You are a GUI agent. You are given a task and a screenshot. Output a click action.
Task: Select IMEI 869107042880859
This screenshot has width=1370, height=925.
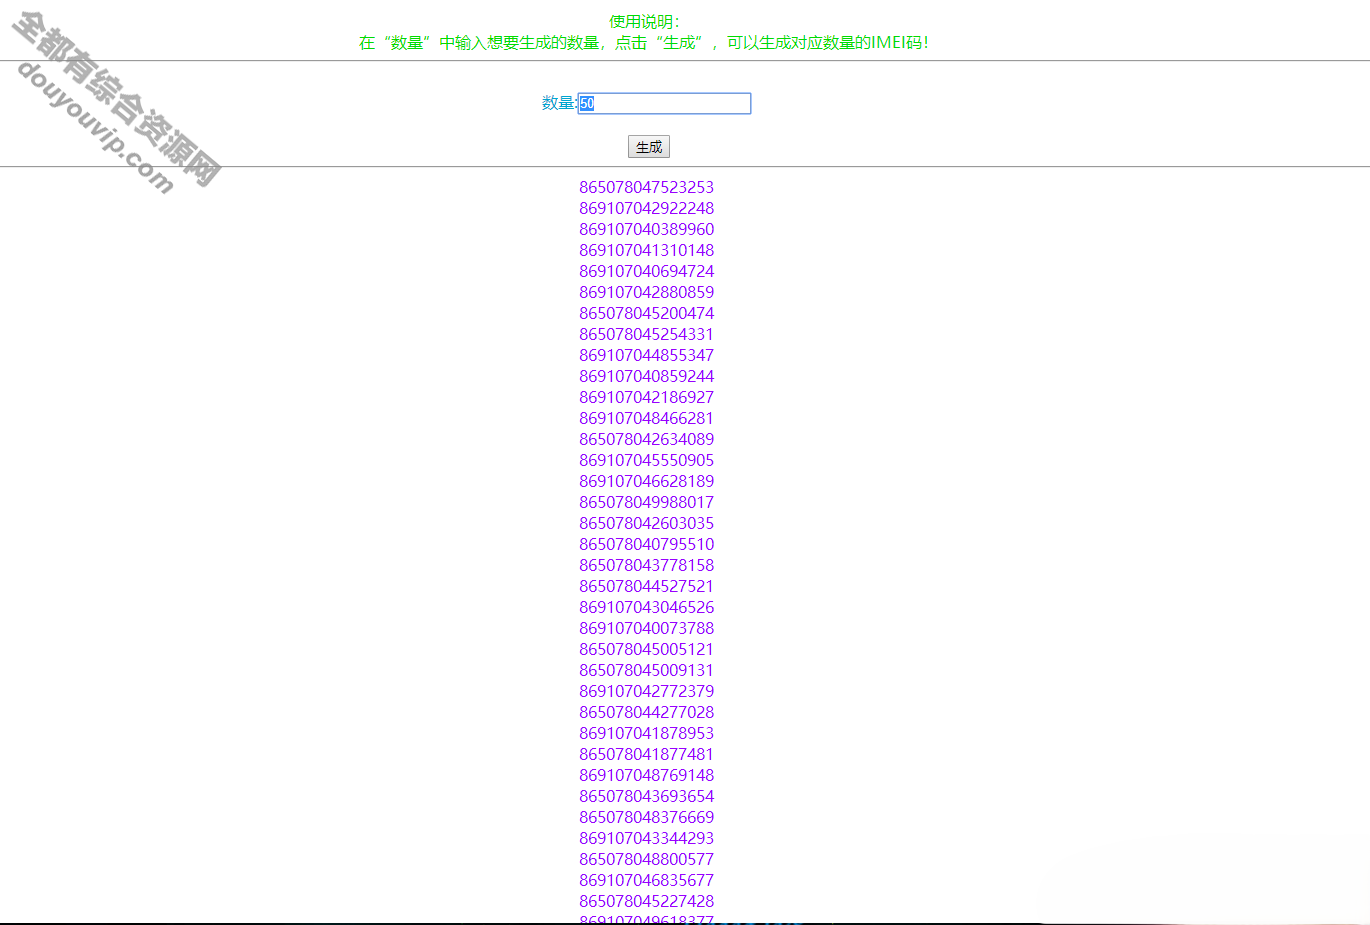pyautogui.click(x=647, y=292)
